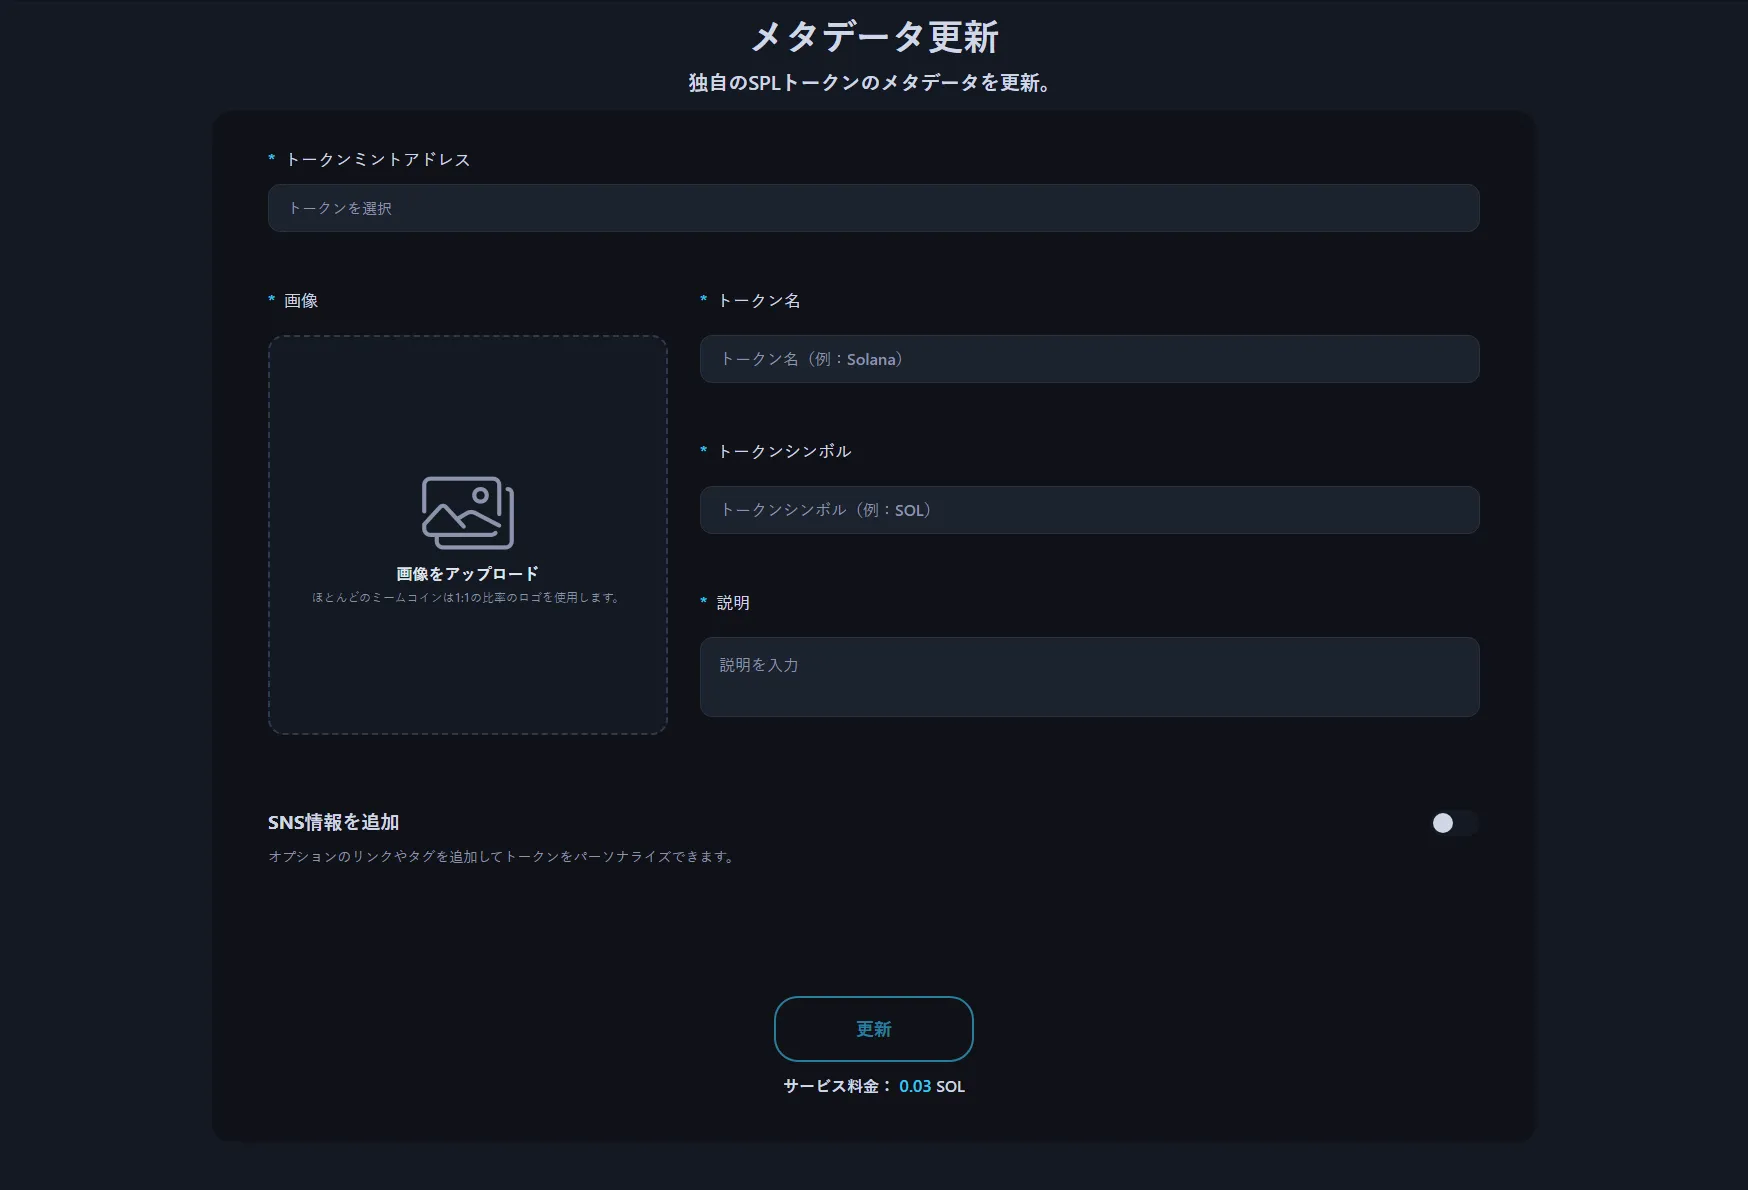The width and height of the screenshot is (1748, 1190).
Task: Select the 説明を入力 description textarea
Action: point(1089,677)
